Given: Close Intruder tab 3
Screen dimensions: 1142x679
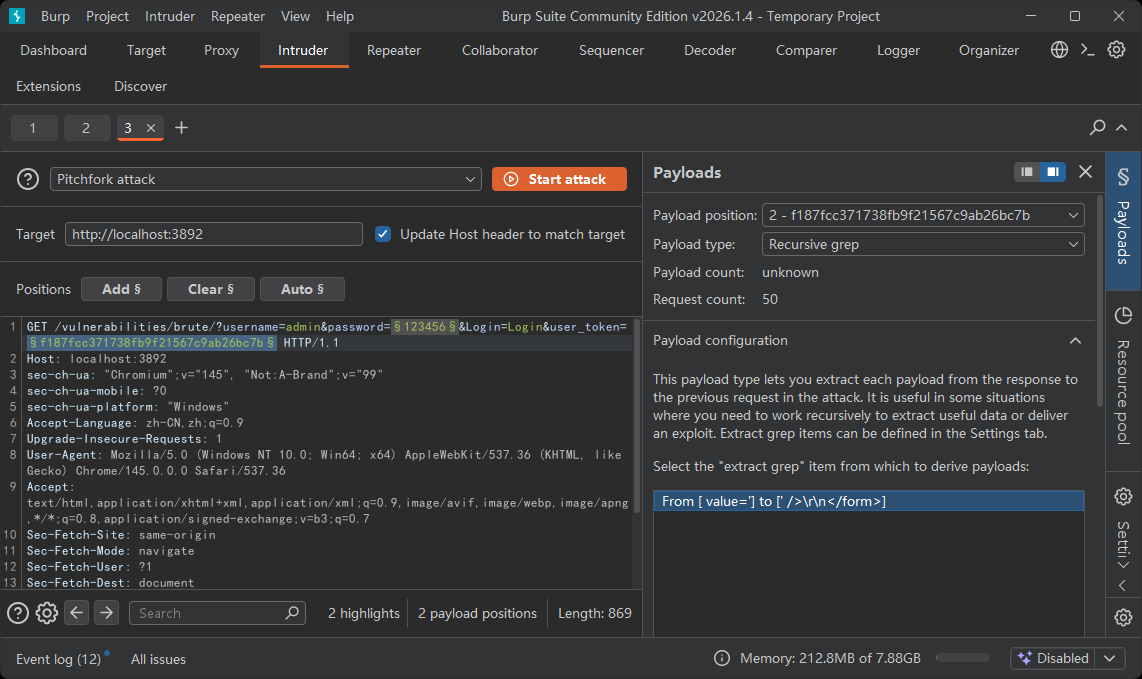Looking at the screenshot, I should coord(151,127).
